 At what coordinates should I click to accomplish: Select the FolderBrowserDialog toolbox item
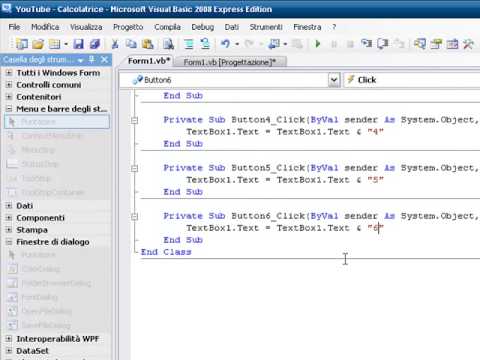(x=57, y=283)
